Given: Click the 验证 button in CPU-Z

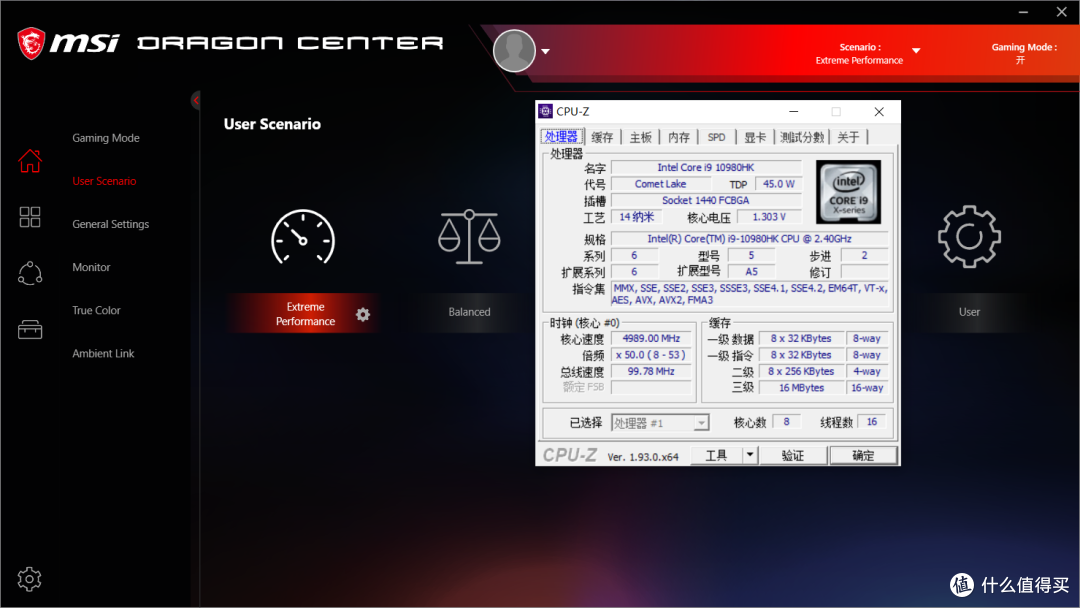Looking at the screenshot, I should (793, 455).
